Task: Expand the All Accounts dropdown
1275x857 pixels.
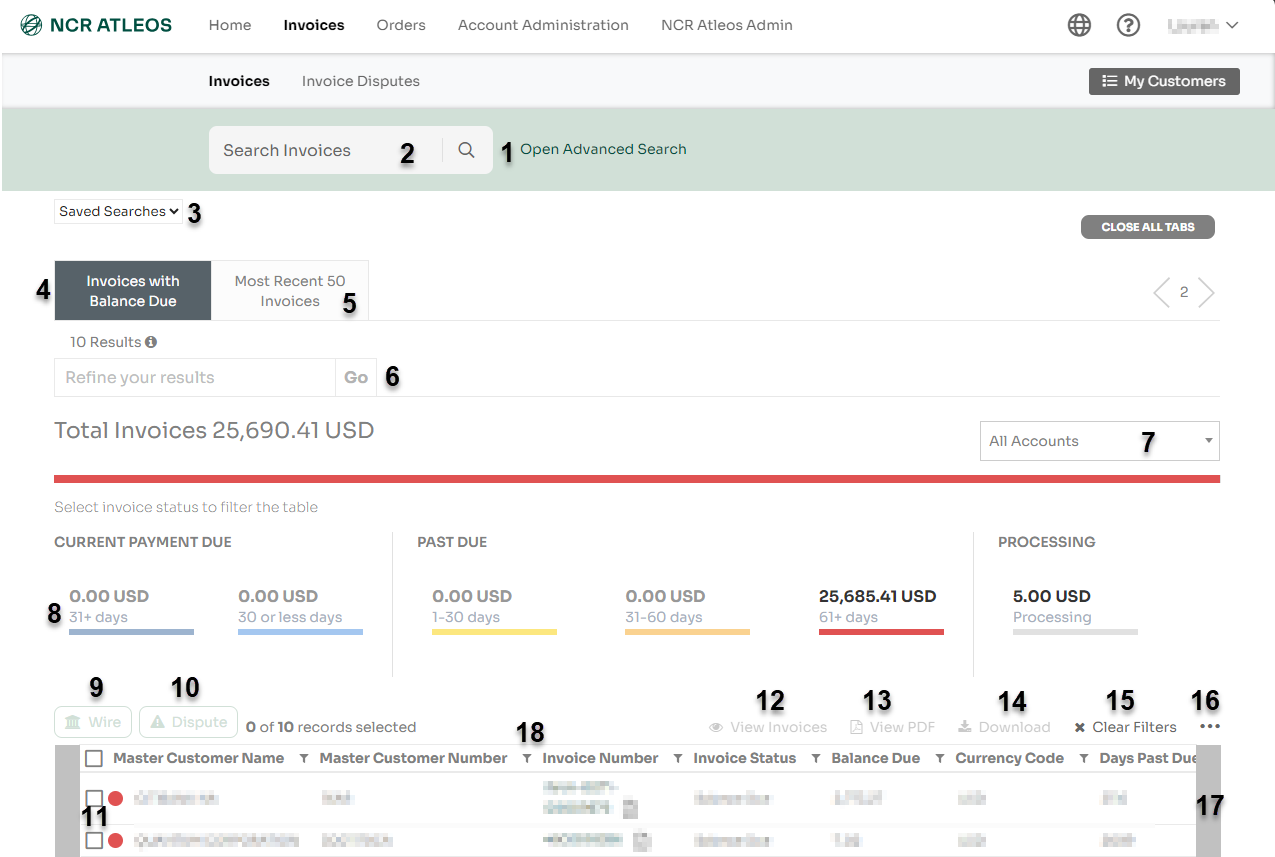Action: [1099, 441]
